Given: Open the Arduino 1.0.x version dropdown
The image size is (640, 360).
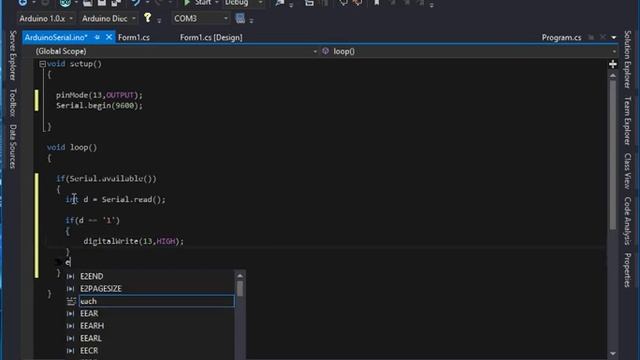Looking at the screenshot, I should [46, 18].
